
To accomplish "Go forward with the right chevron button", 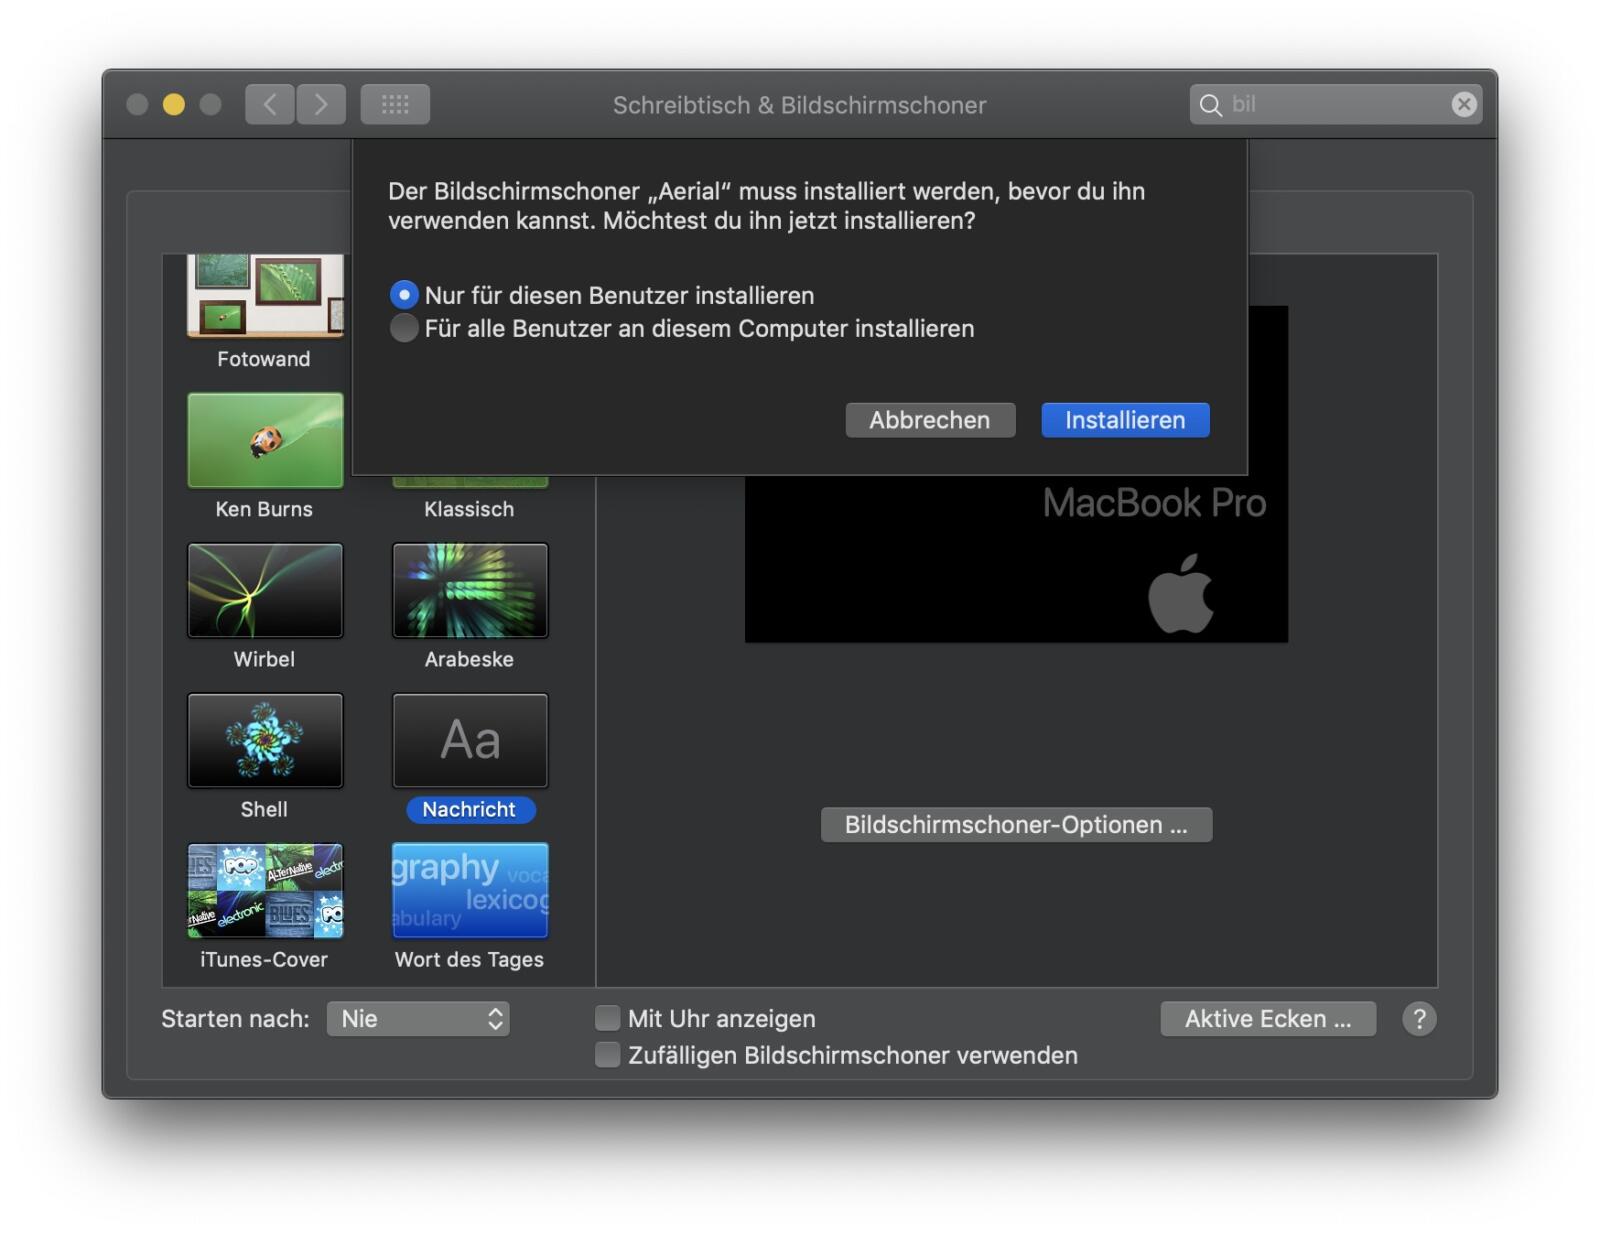I will click(321, 104).
